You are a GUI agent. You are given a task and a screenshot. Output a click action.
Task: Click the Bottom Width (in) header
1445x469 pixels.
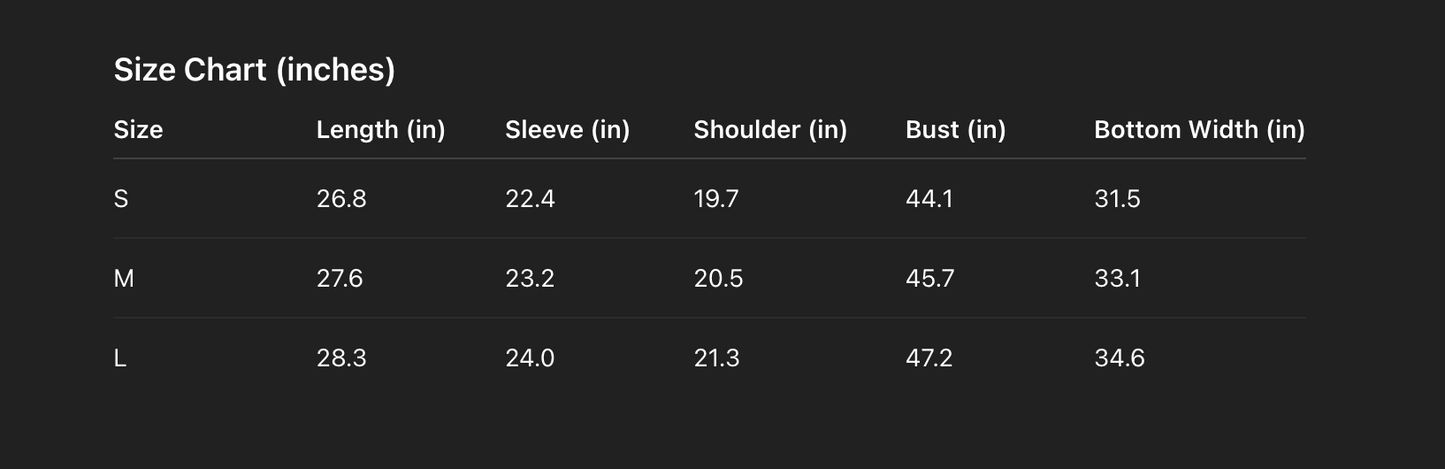1199,130
